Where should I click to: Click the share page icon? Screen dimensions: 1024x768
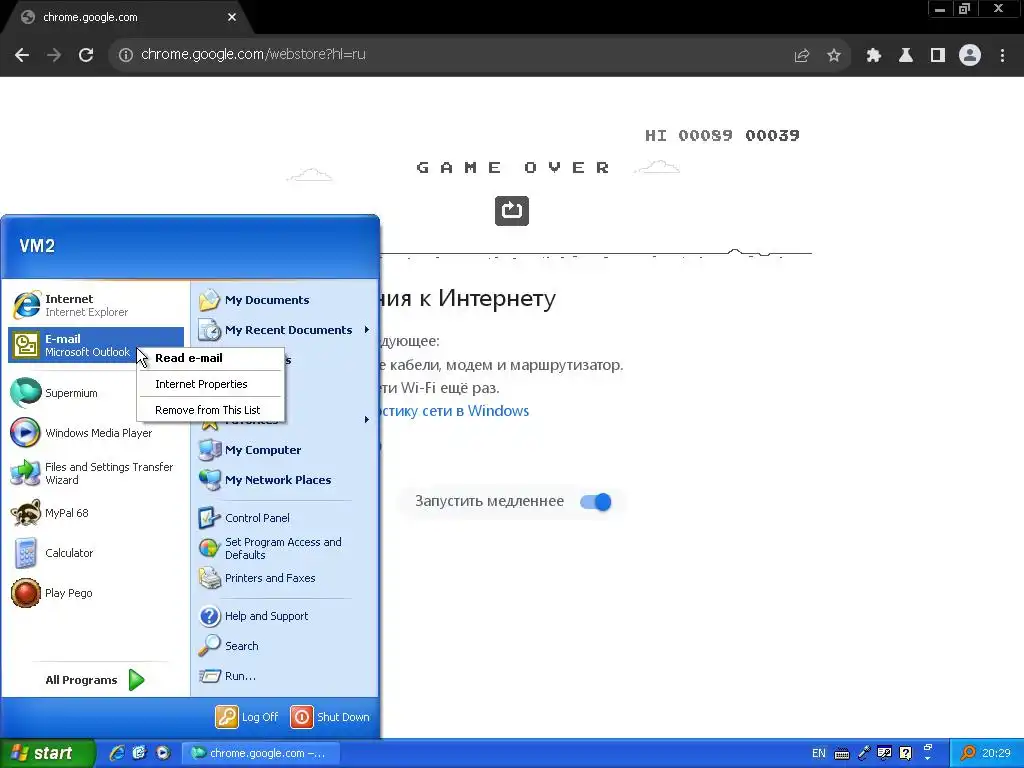click(x=802, y=55)
